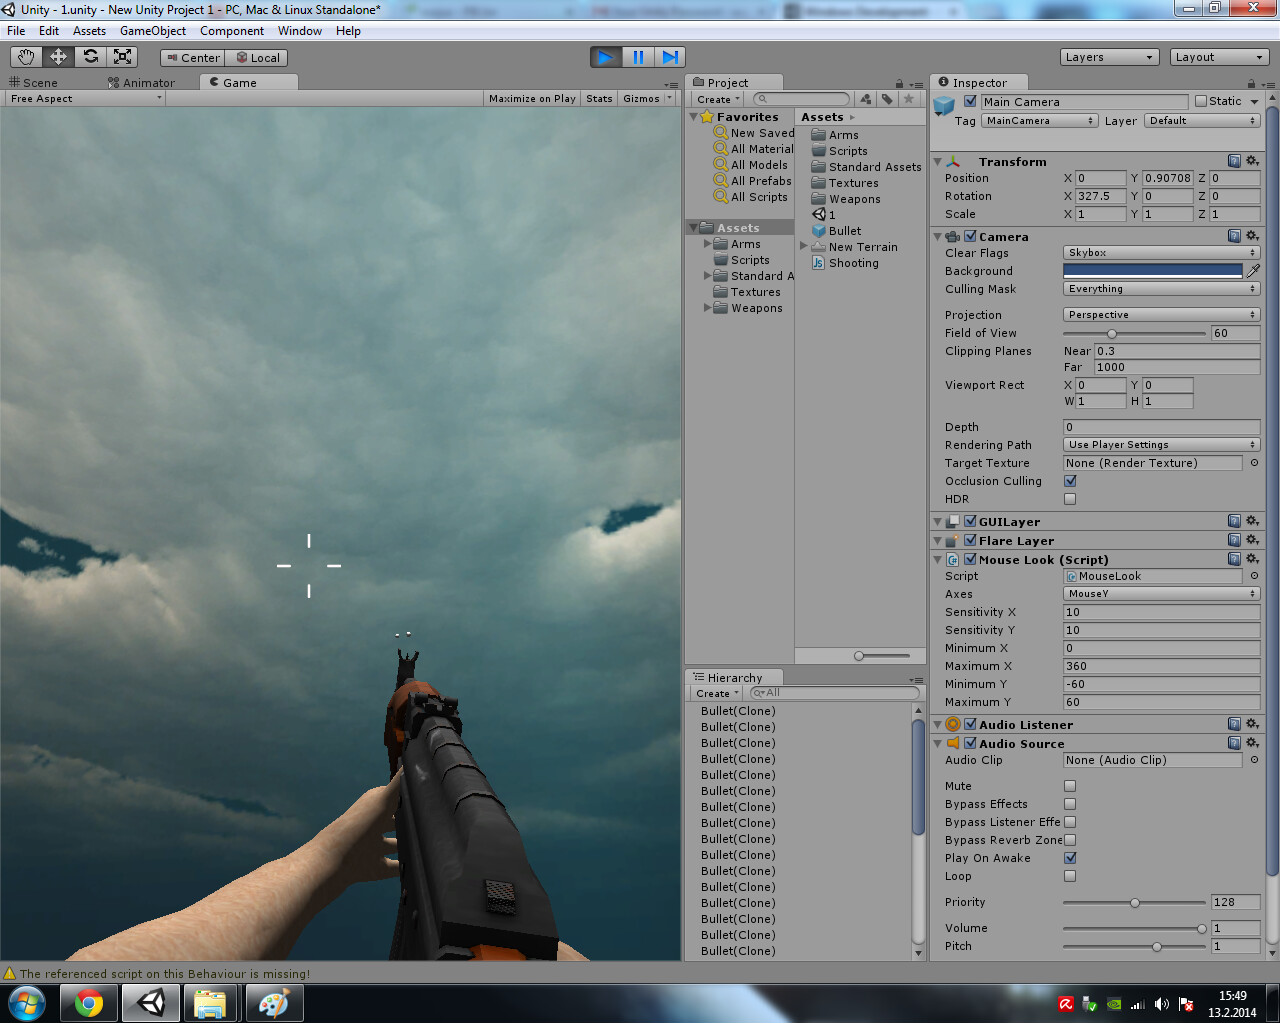
Task: Switch to the Scene tab
Action: [40, 82]
